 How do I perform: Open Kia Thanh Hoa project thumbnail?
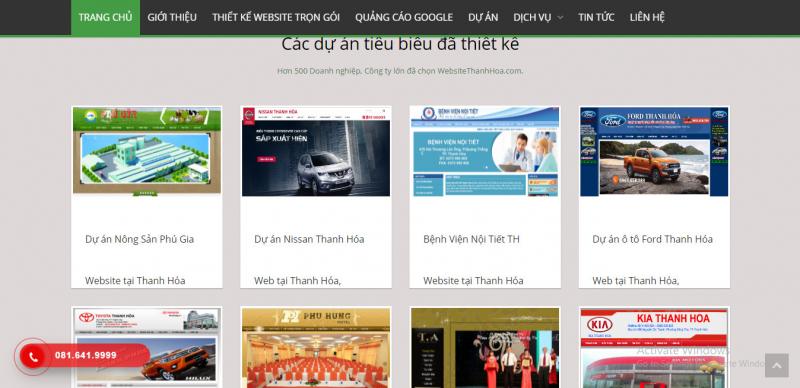(654, 348)
